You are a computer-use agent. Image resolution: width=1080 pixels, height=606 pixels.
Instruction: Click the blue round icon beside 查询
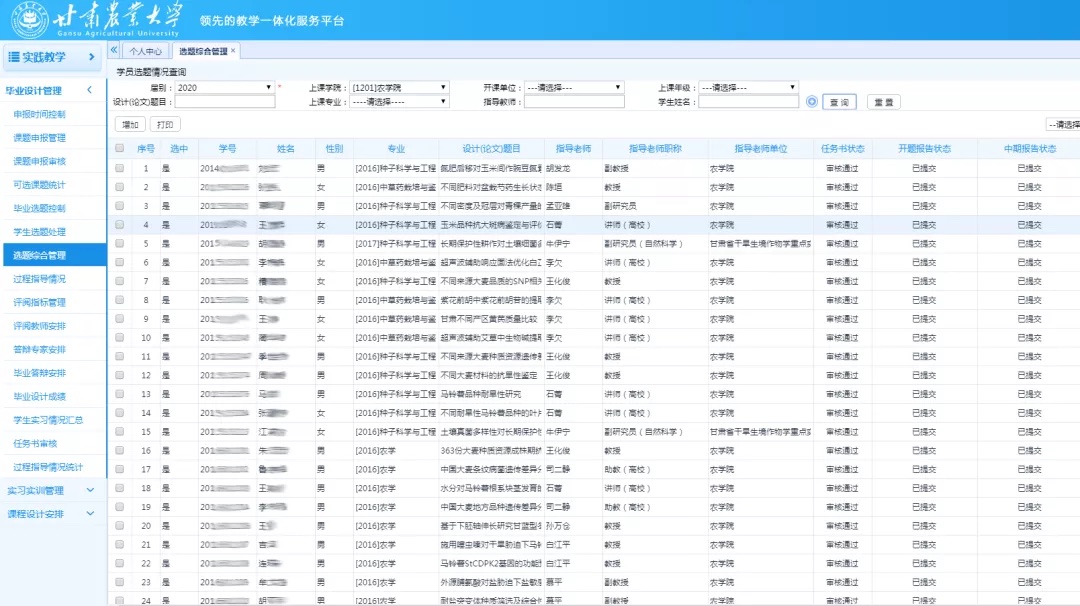pos(812,102)
